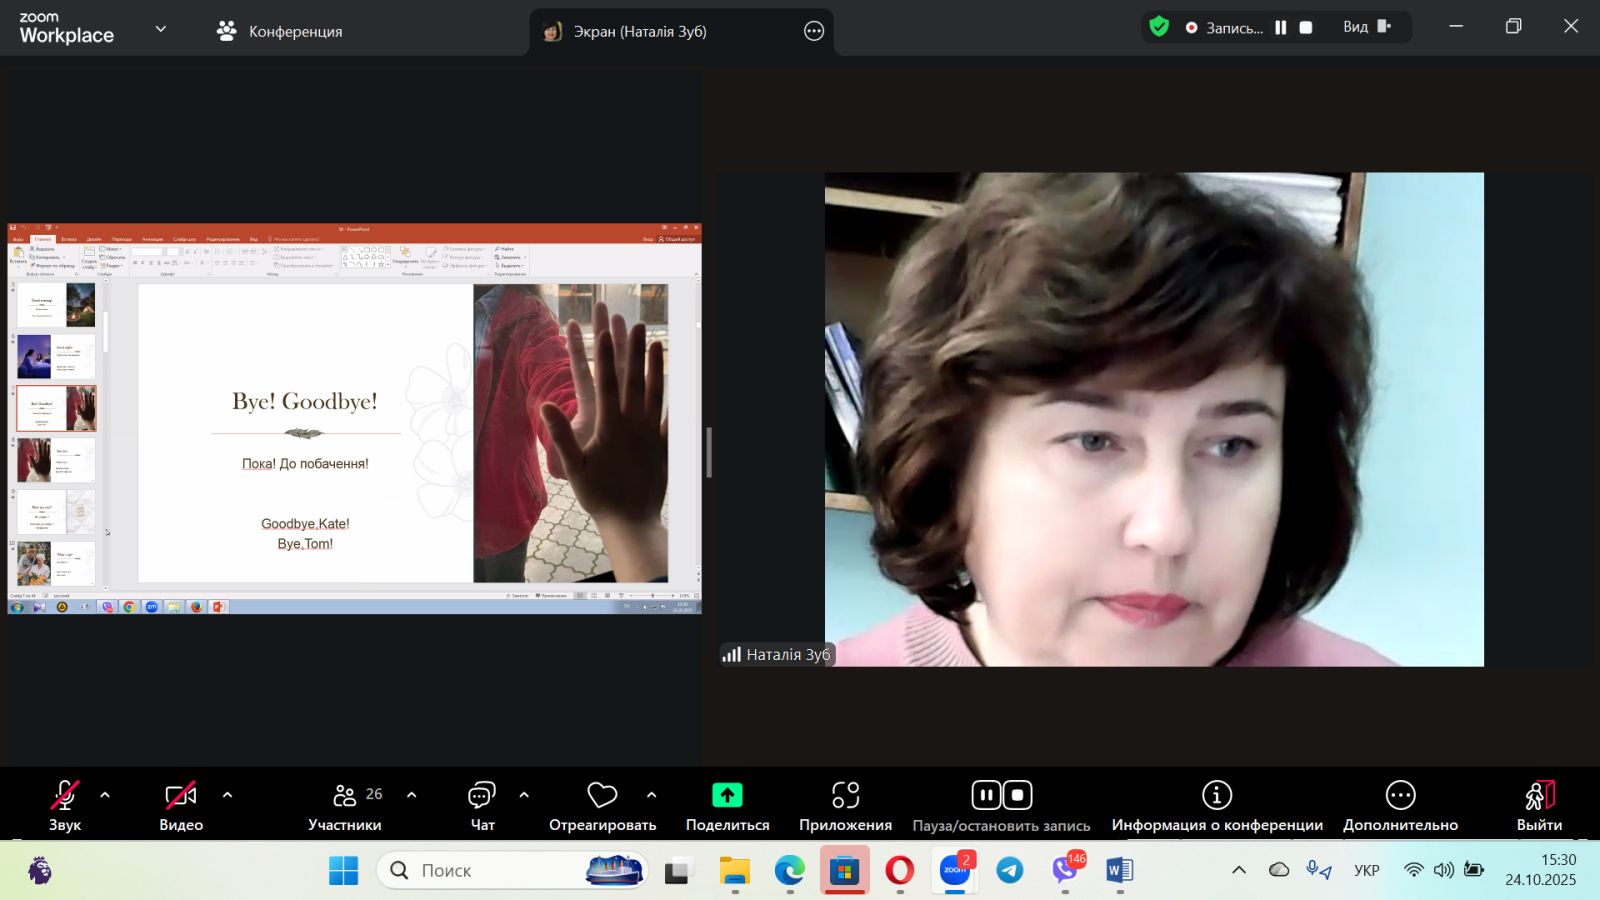The height and width of the screenshot is (900, 1600).
Task: Click the Отреагировать heart icon
Action: 602,796
